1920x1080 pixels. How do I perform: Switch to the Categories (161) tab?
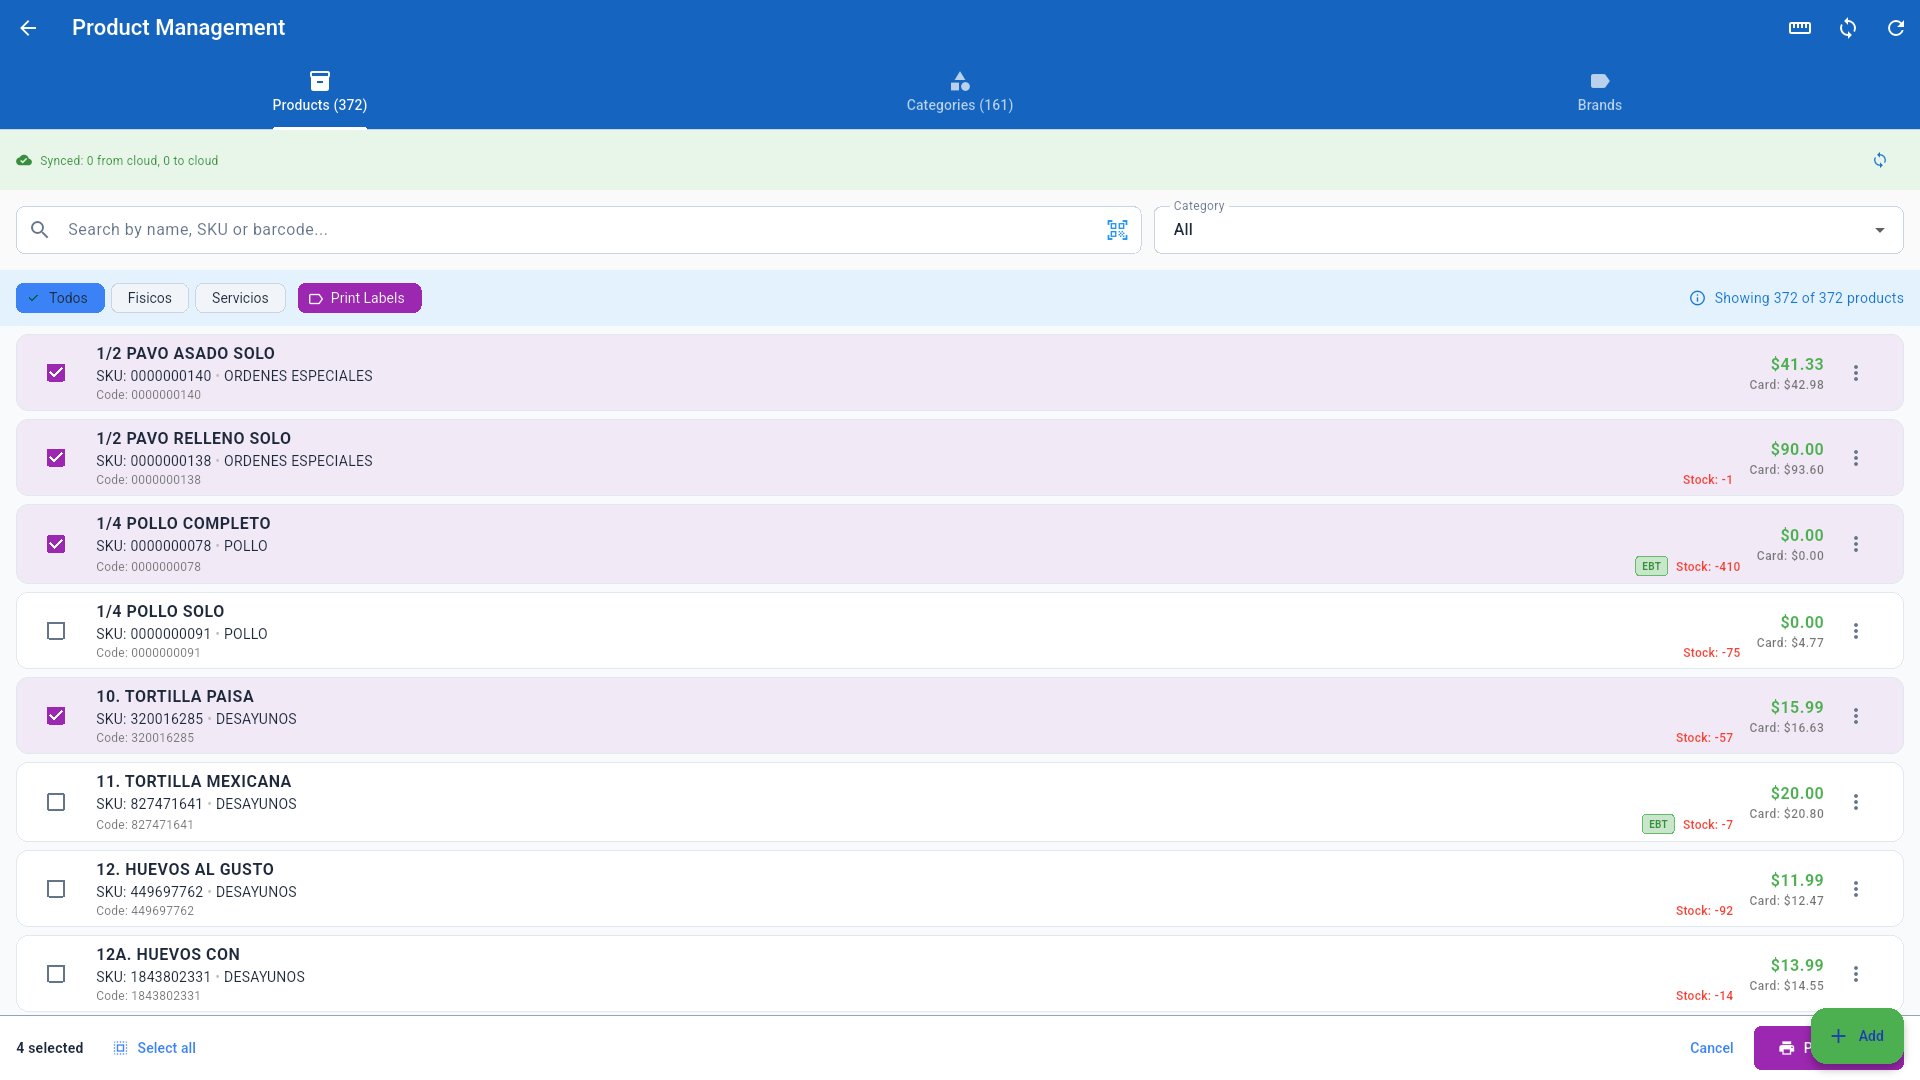point(960,92)
